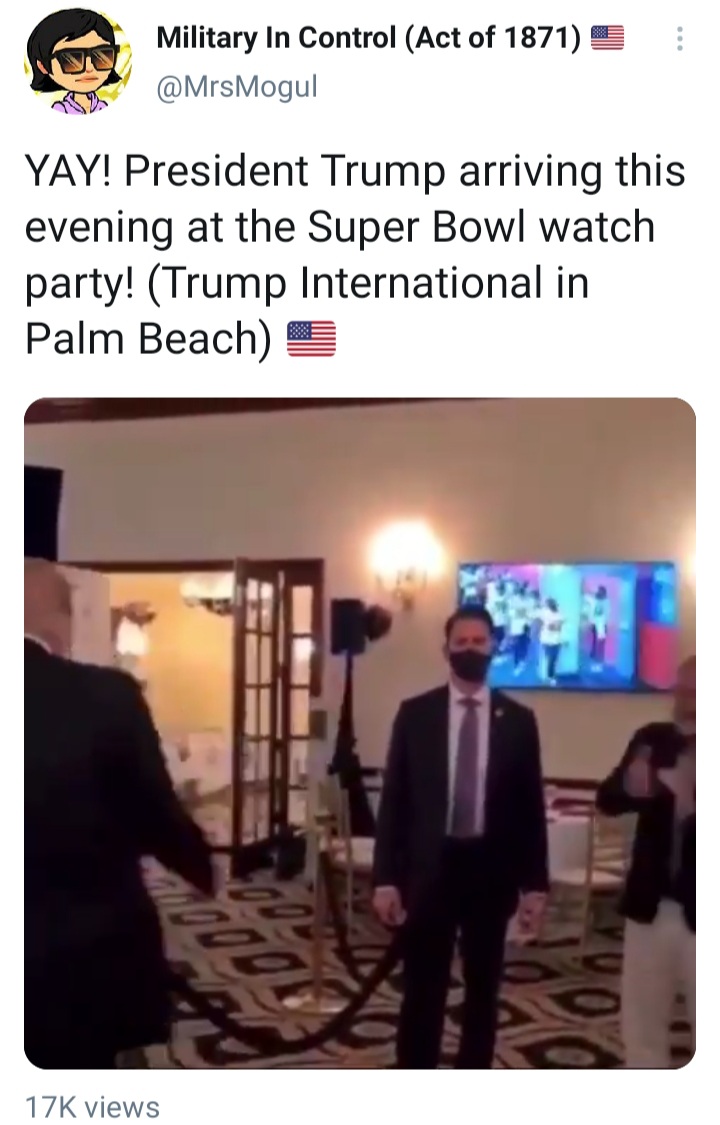Select the 'YAY! President Trump arriving this' text line

[355, 172]
